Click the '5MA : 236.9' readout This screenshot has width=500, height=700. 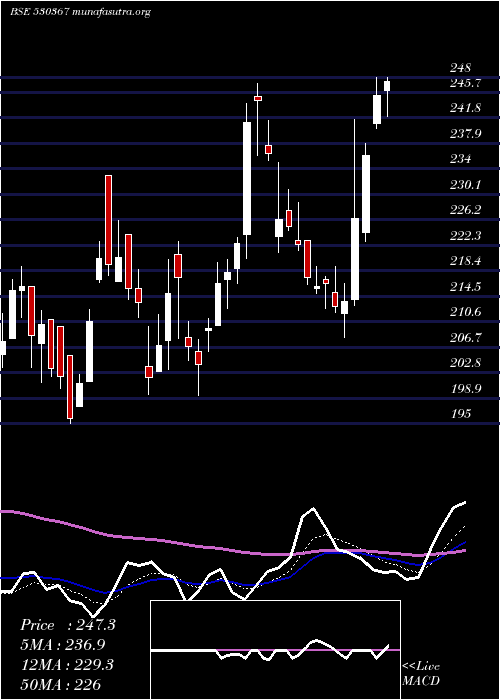[63, 645]
